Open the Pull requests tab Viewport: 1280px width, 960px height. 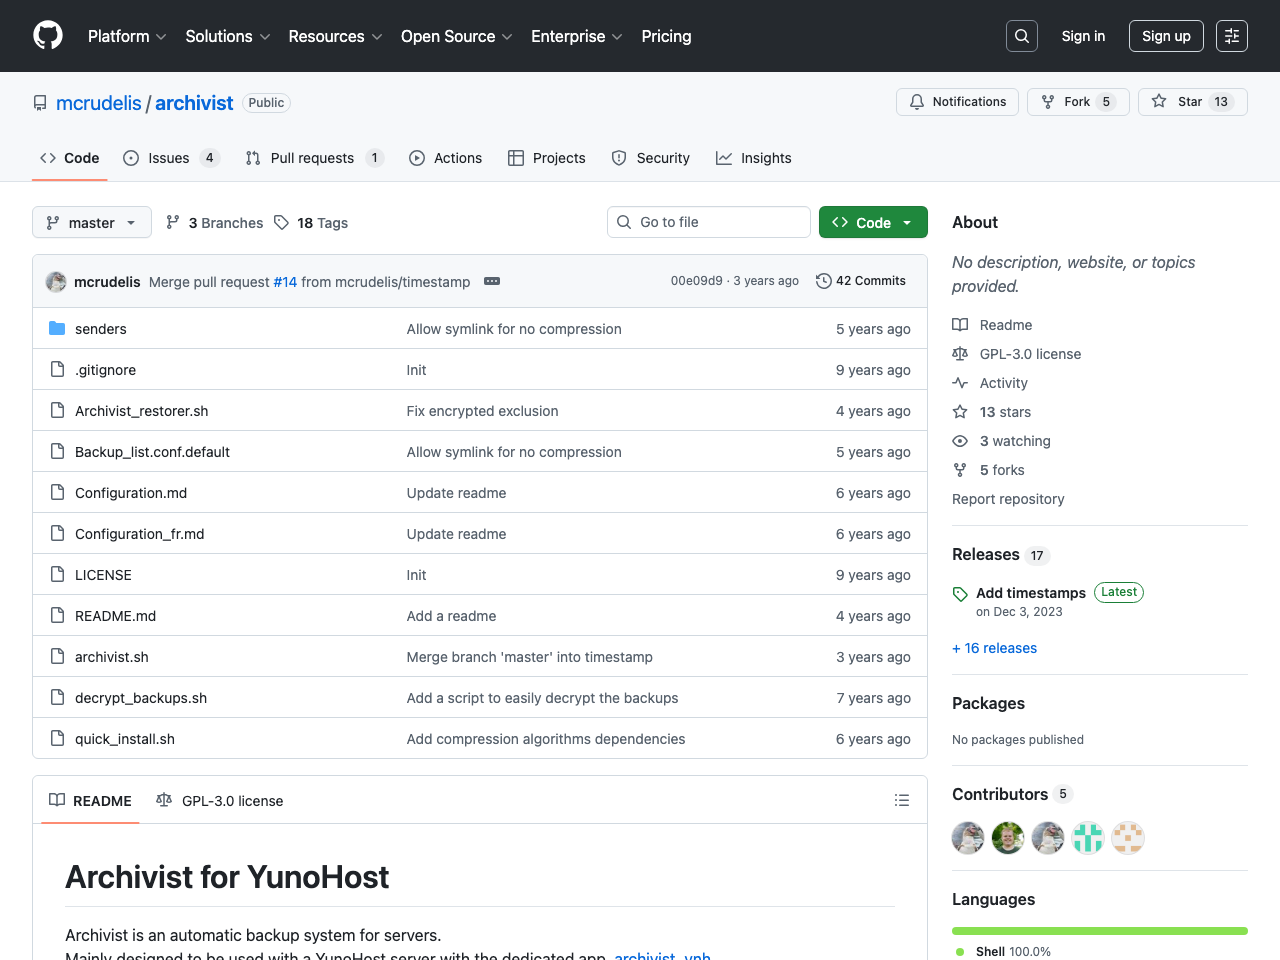click(x=312, y=158)
